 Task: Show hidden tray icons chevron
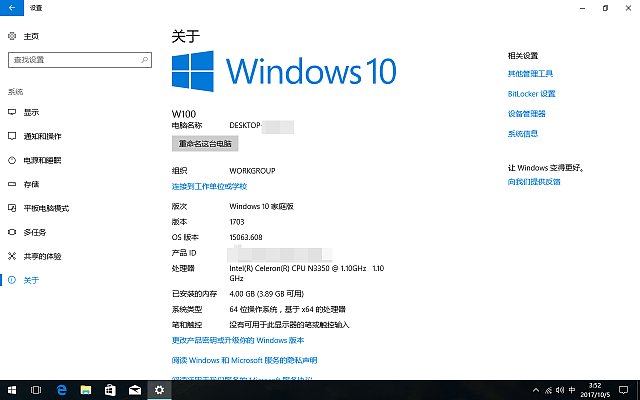point(536,390)
